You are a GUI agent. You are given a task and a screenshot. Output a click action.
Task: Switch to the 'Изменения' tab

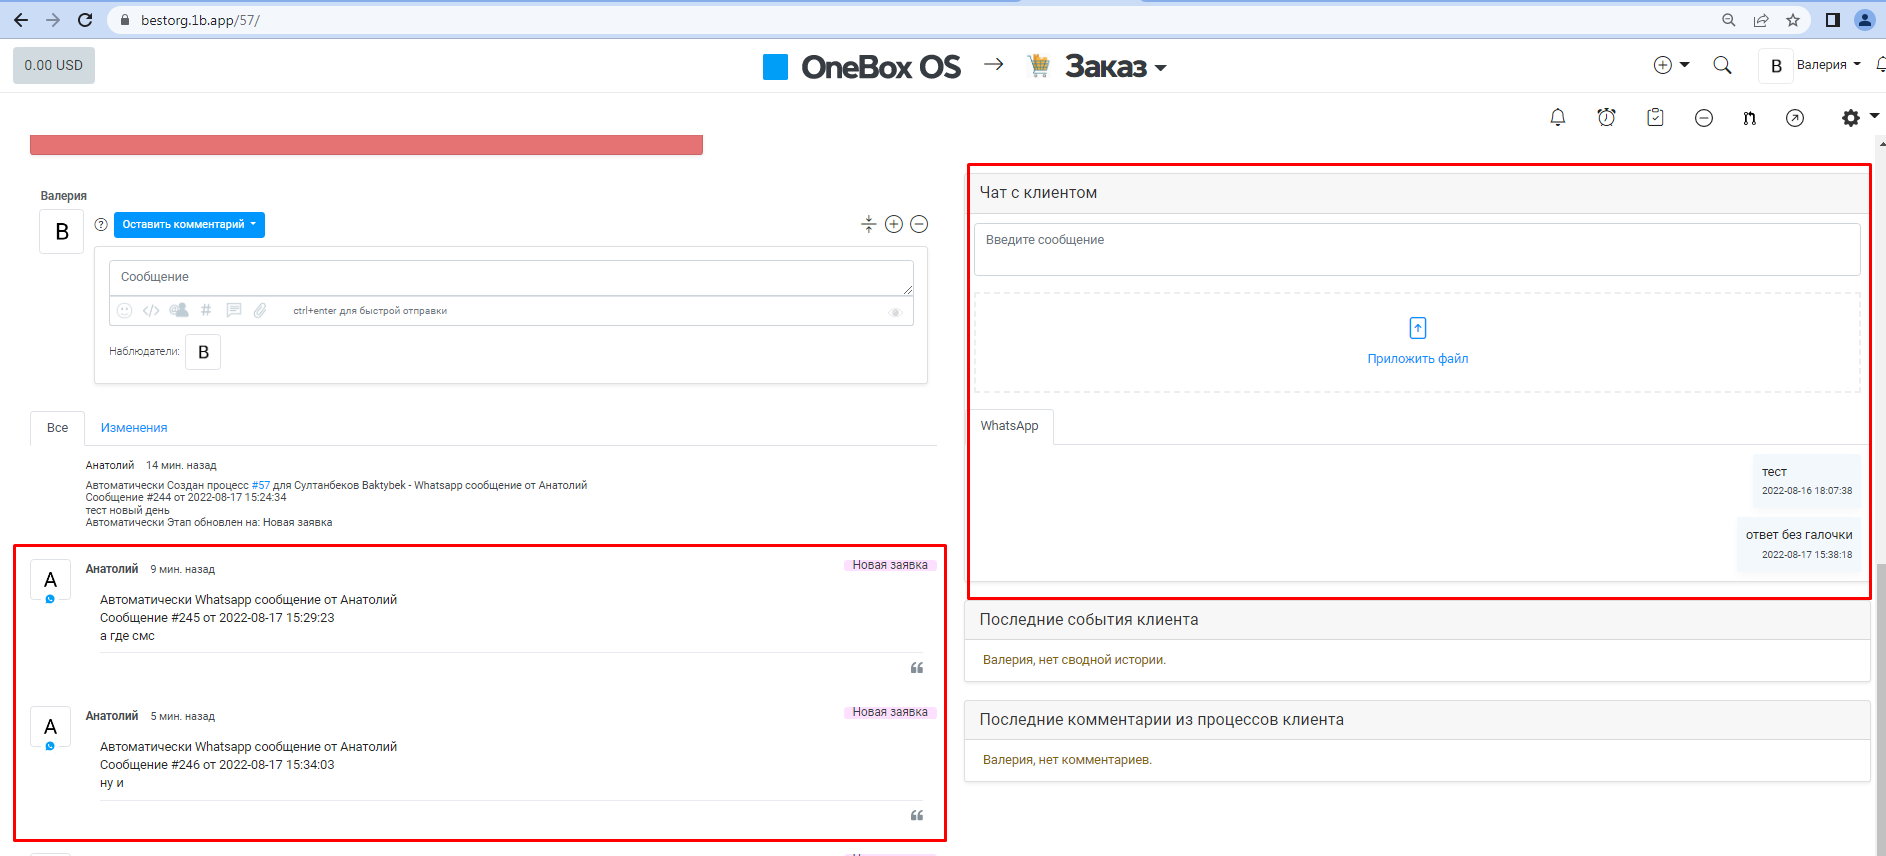pyautogui.click(x=134, y=428)
